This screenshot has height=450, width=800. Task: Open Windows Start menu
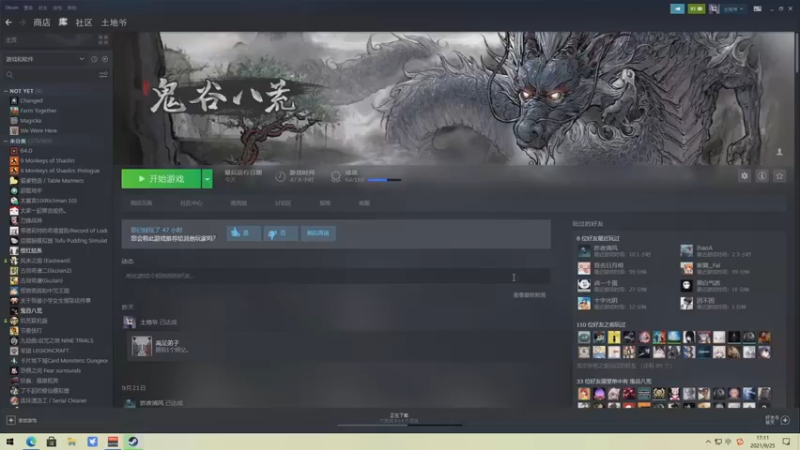pos(10,441)
